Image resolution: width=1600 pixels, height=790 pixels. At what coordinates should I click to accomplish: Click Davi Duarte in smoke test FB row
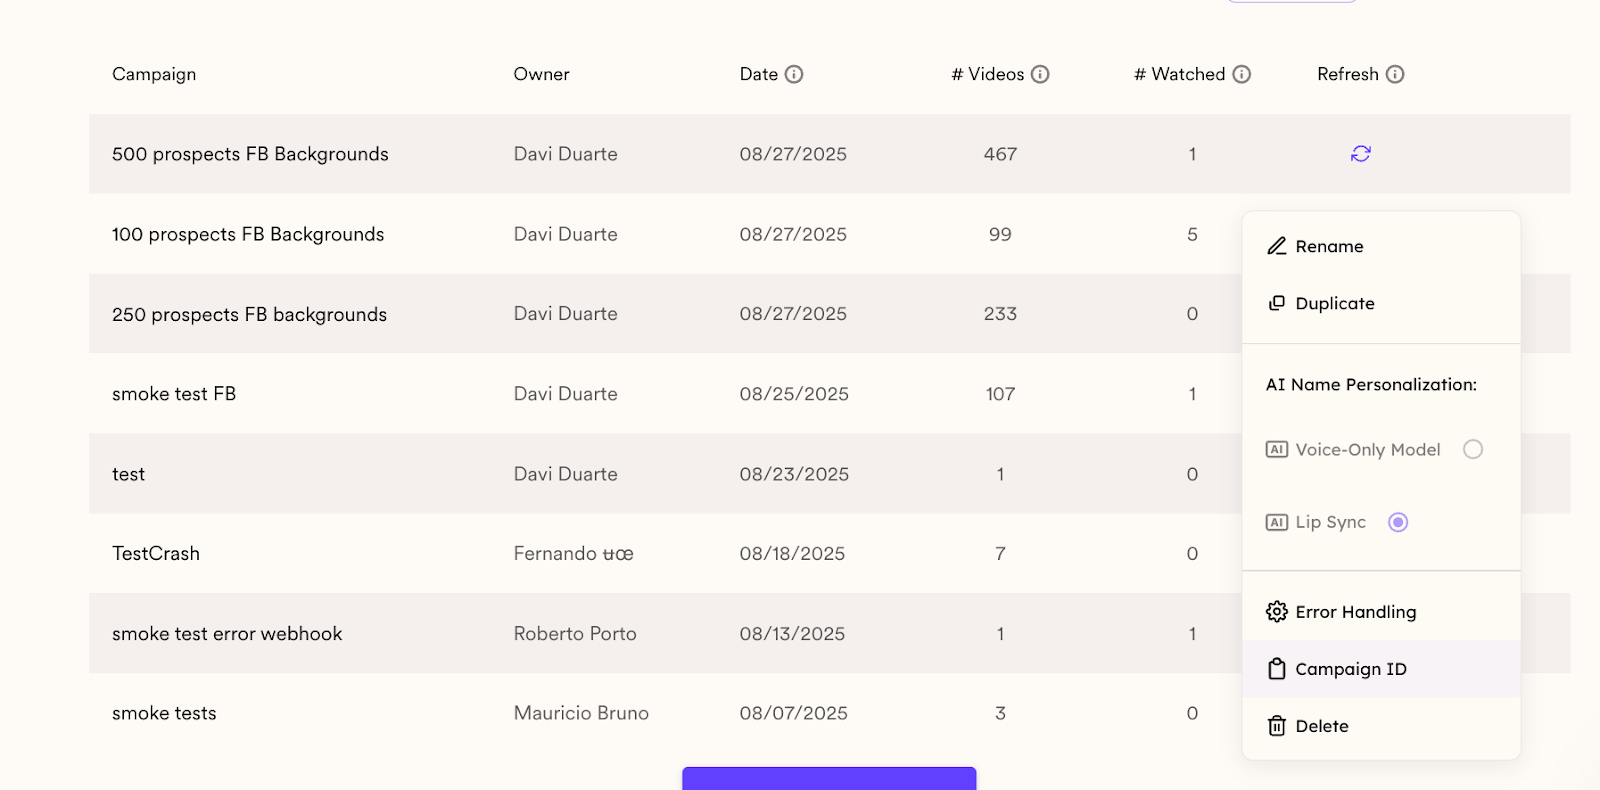(566, 394)
